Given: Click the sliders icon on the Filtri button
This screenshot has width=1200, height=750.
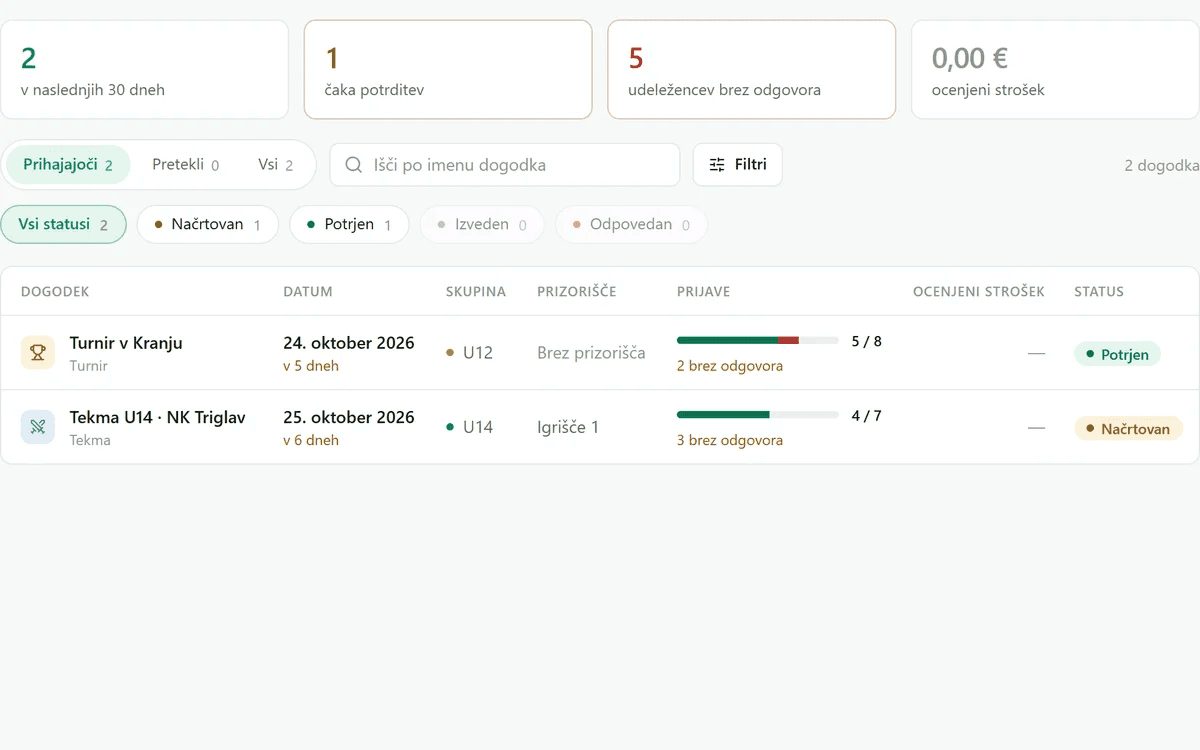Looking at the screenshot, I should pyautogui.click(x=717, y=165).
